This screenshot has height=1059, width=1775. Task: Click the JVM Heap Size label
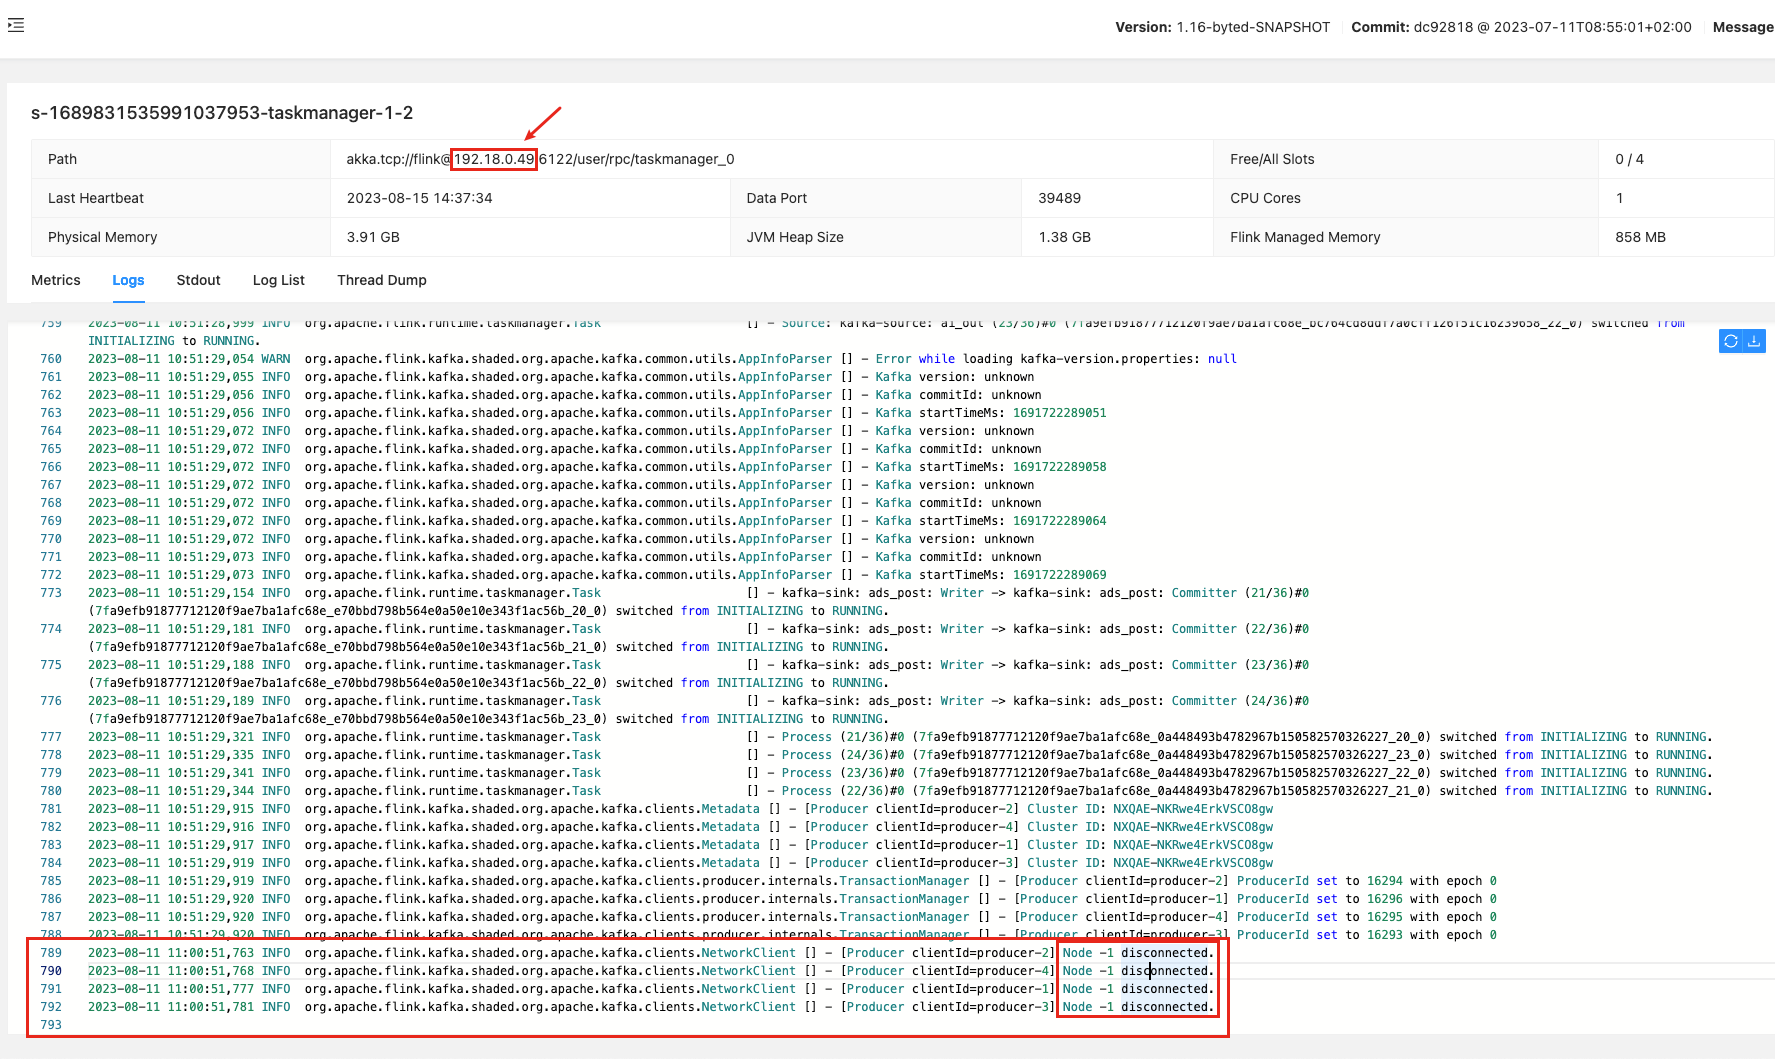(x=794, y=237)
